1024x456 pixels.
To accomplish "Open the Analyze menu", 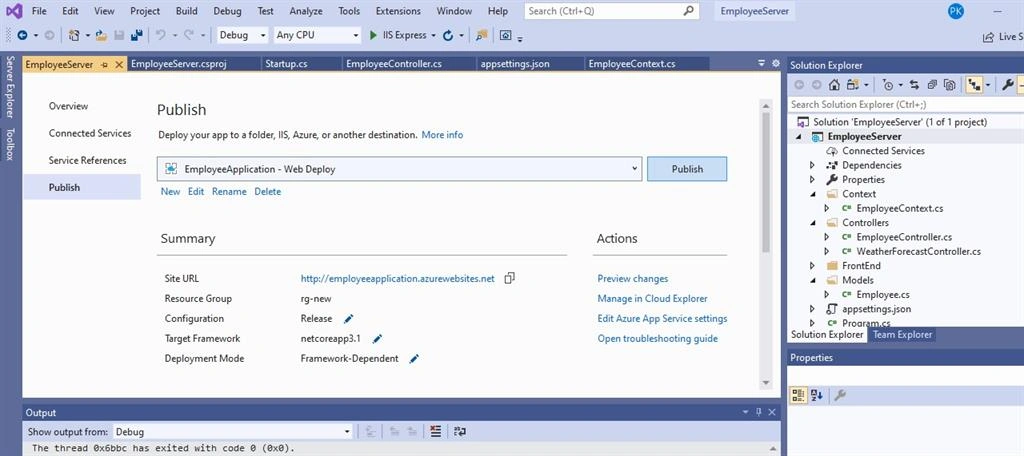I will click(x=306, y=11).
